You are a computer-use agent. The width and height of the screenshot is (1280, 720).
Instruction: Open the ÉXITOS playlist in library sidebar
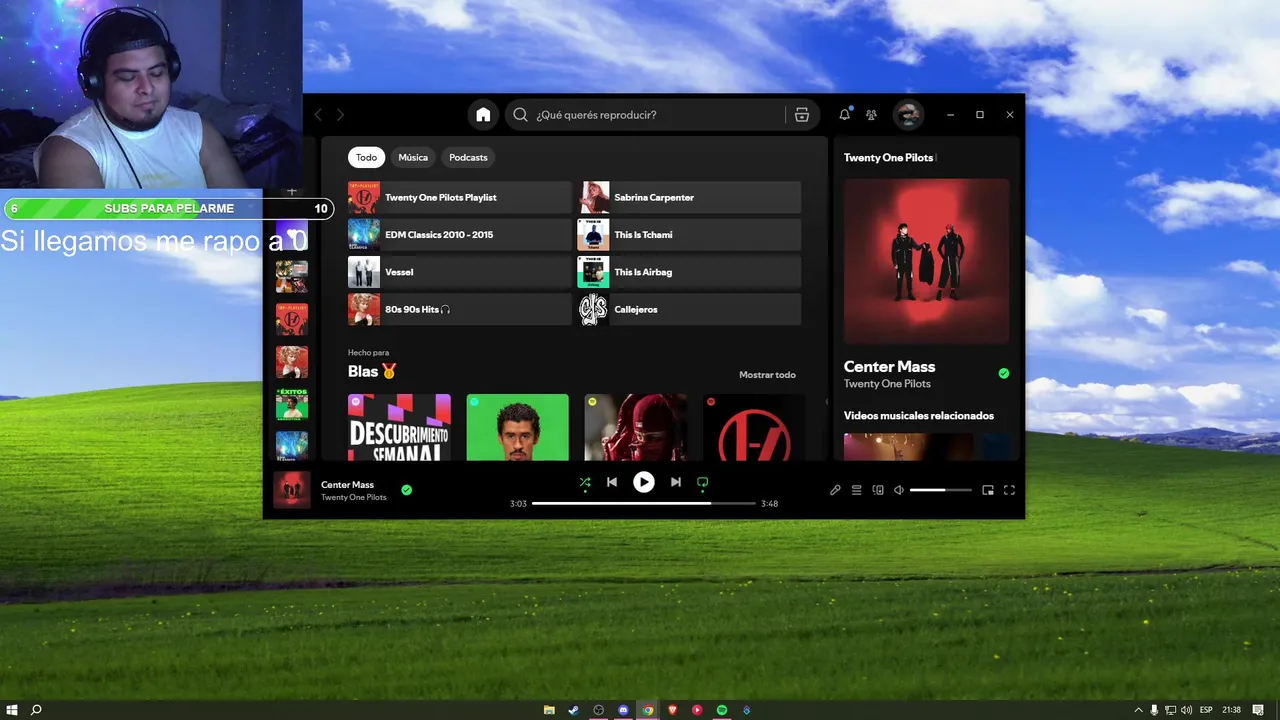click(x=292, y=404)
